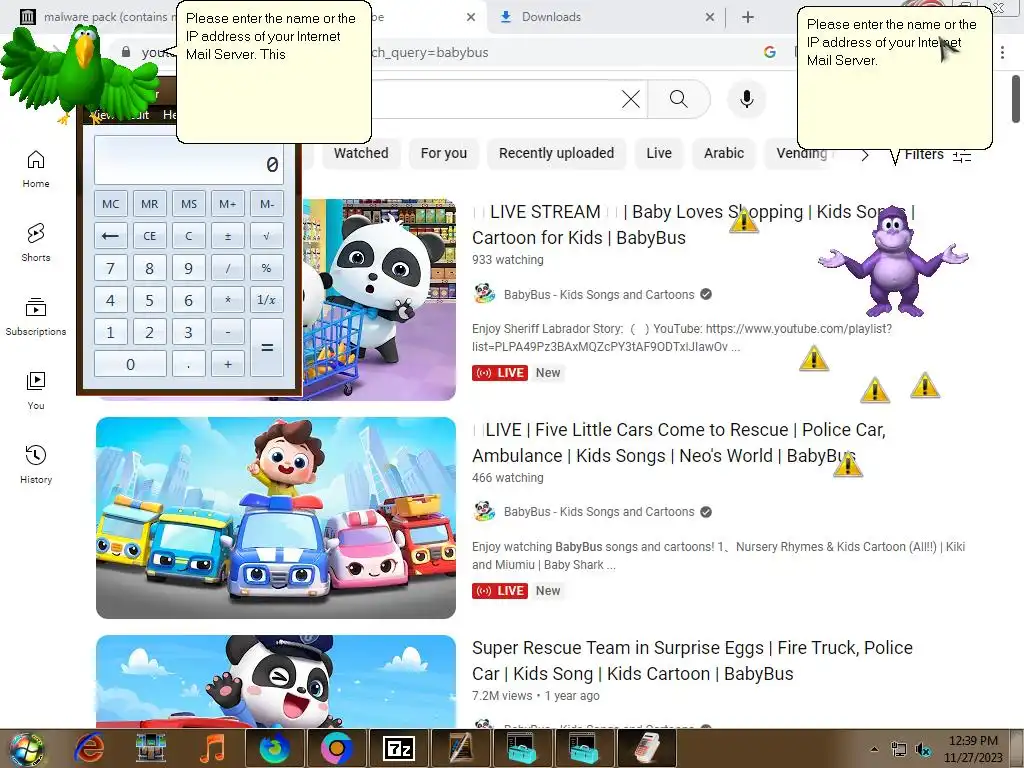
Task: Open the Five Little Cars video thumbnail
Action: pos(276,518)
